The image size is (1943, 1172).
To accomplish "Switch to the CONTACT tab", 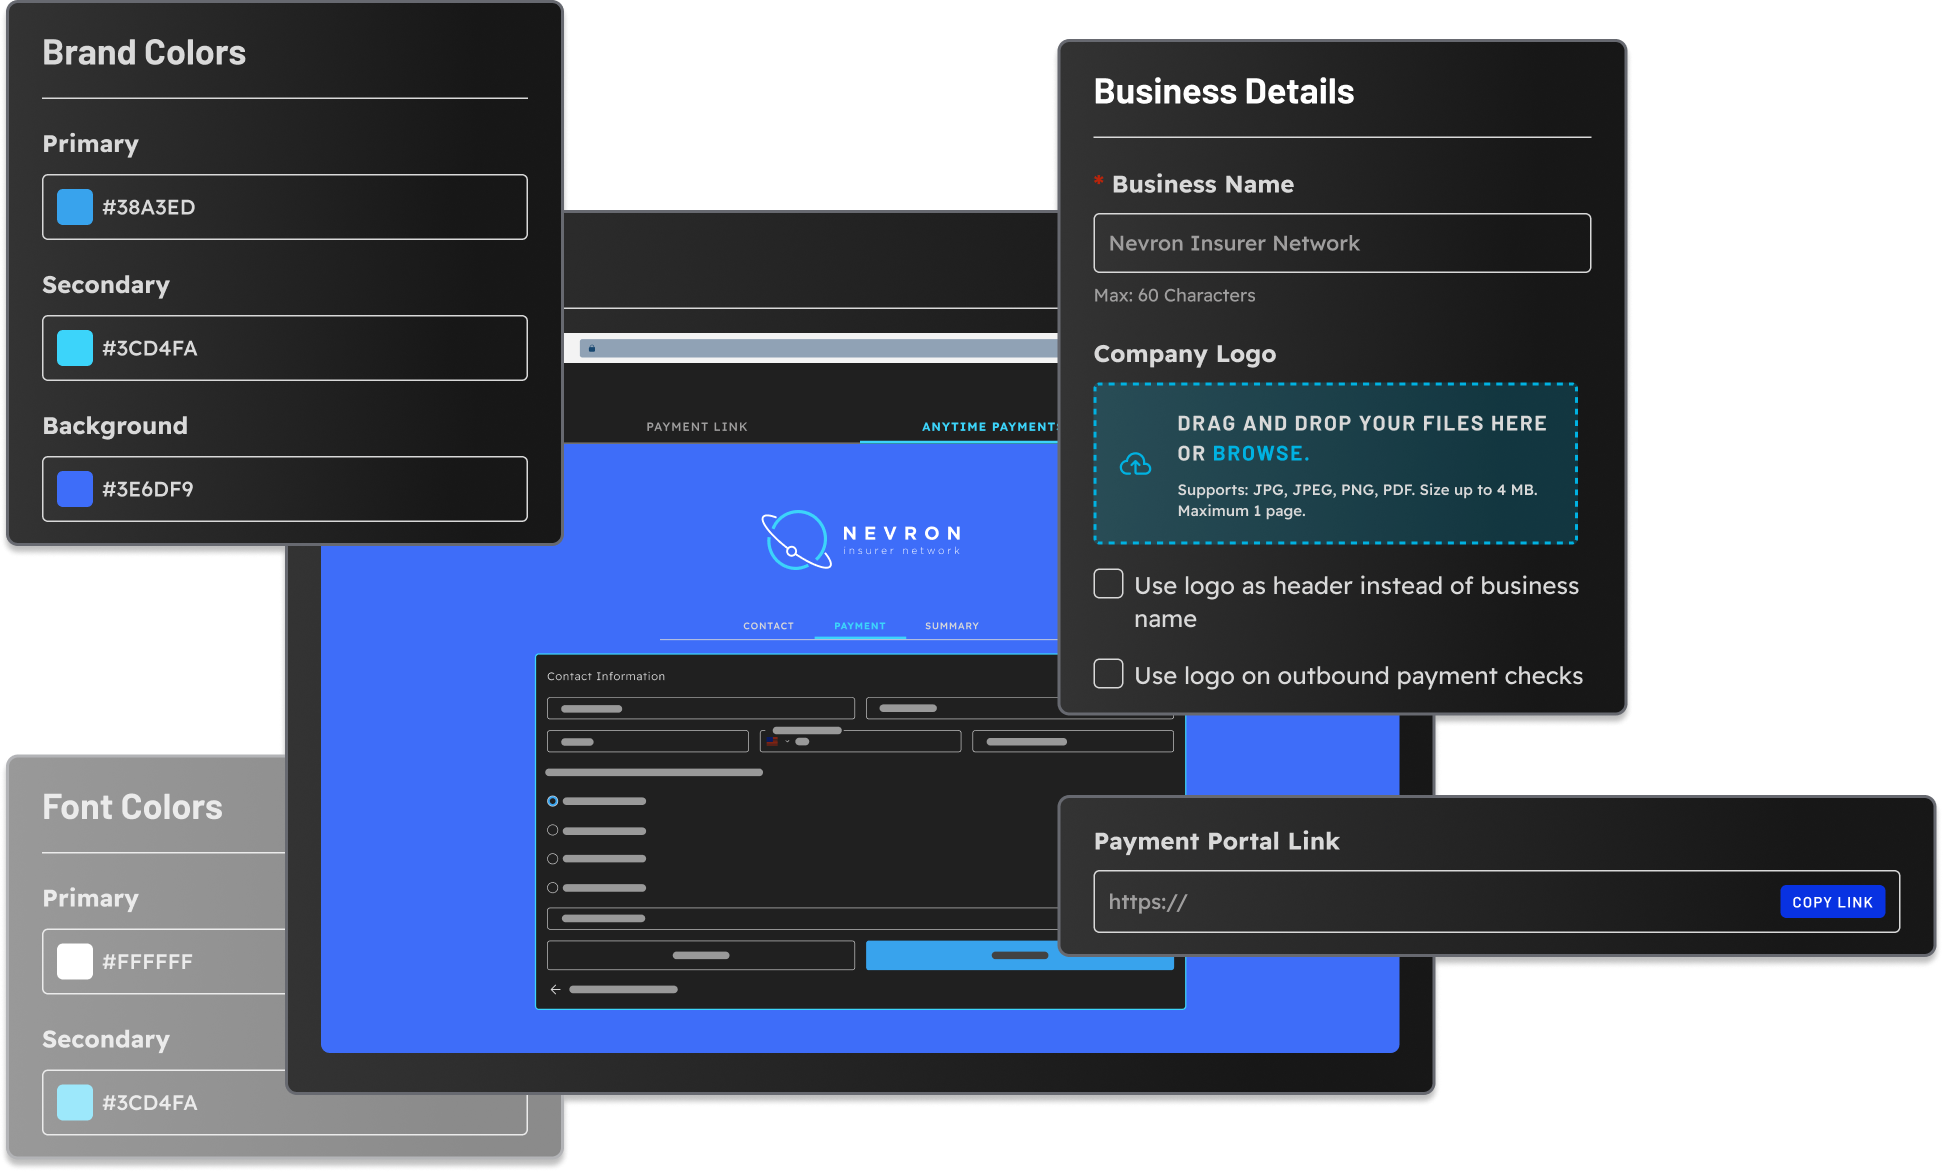I will (768, 625).
